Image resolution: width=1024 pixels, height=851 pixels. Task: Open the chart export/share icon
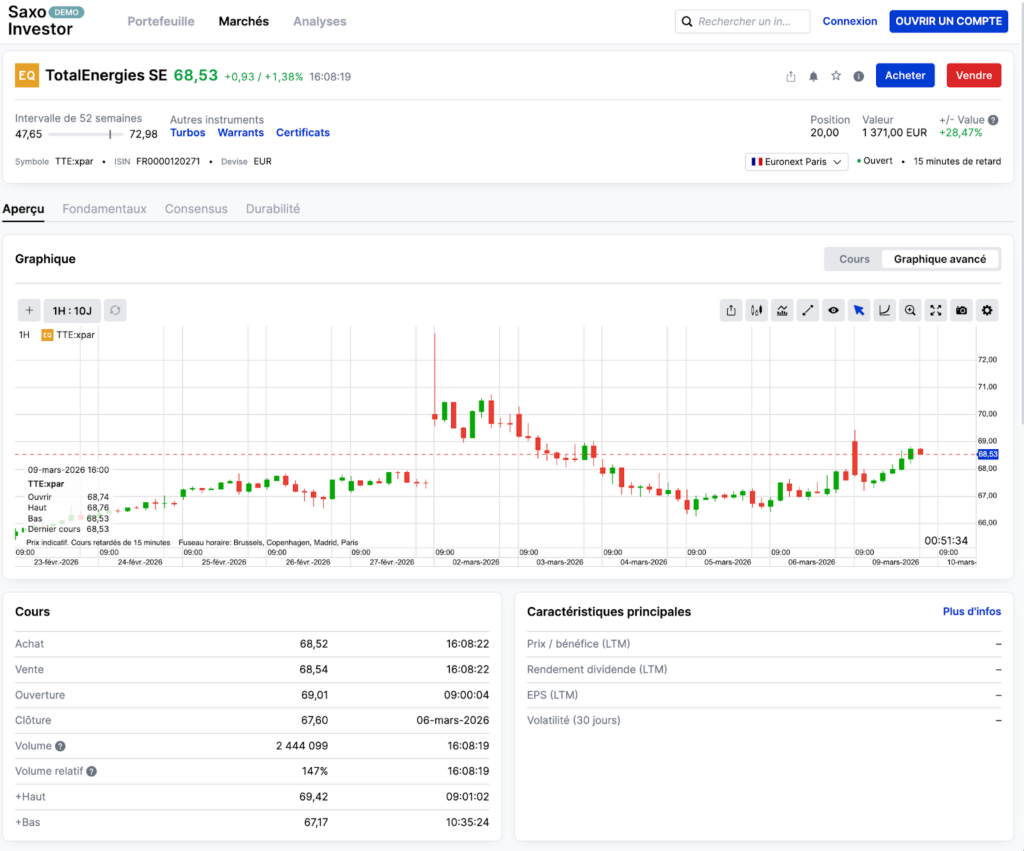click(x=731, y=310)
